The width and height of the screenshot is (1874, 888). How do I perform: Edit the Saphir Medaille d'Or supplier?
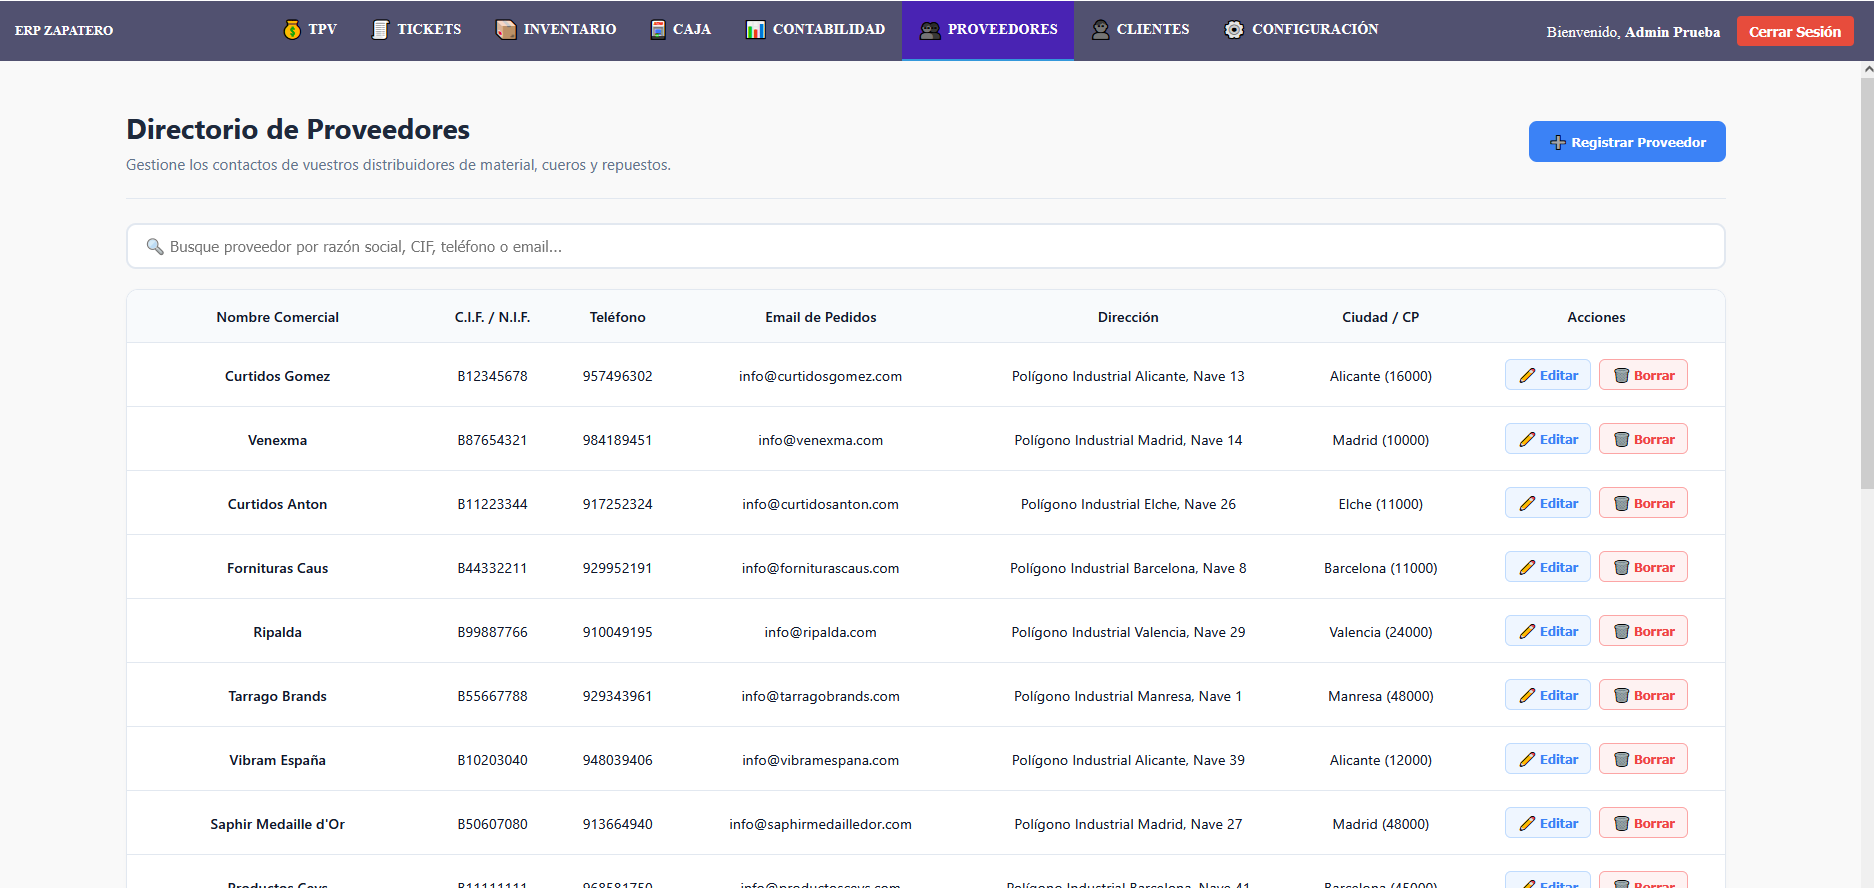tap(1548, 823)
